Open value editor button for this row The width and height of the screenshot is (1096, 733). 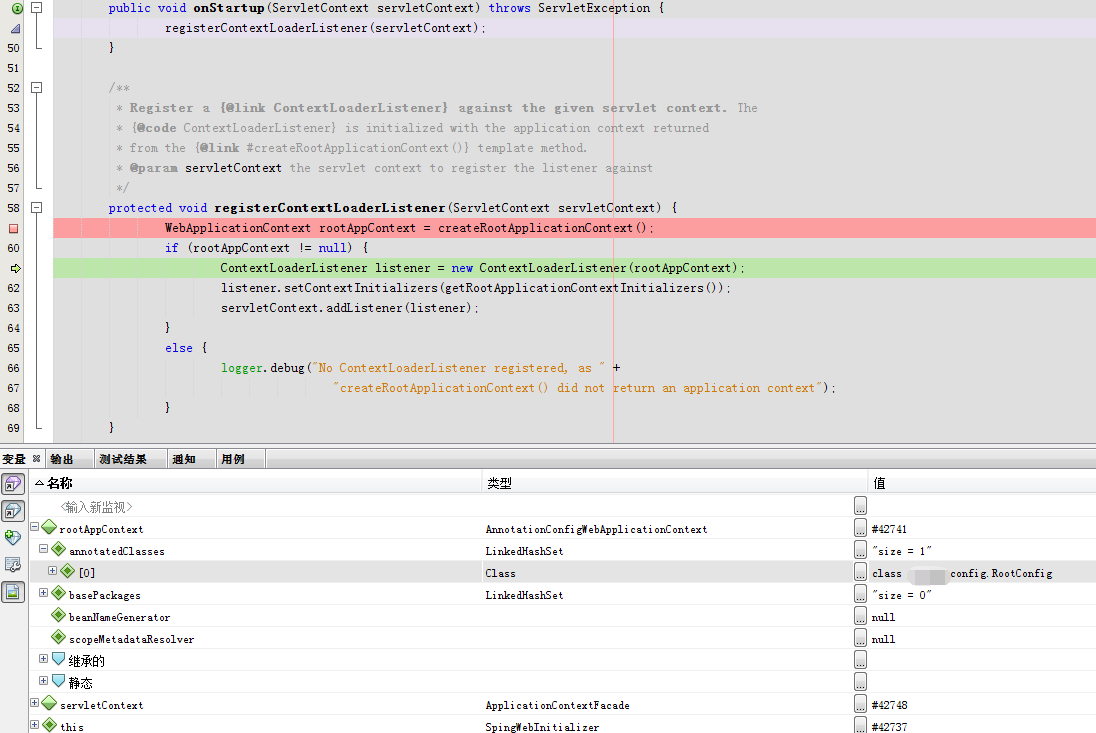860,725
